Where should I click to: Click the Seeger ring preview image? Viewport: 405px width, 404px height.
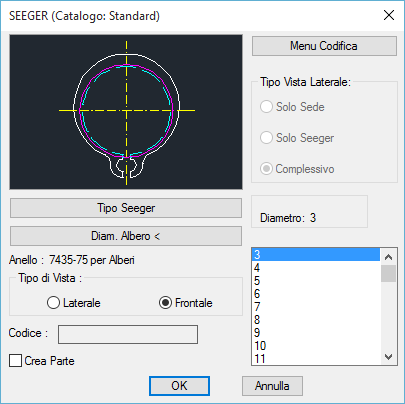(126, 112)
